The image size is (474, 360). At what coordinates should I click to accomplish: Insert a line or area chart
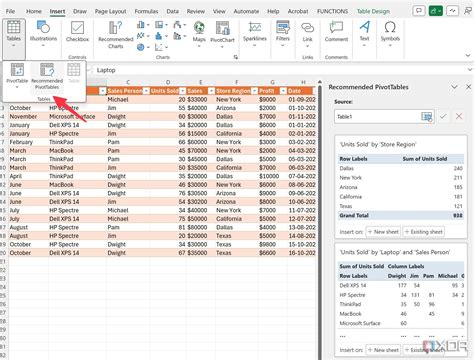click(x=143, y=36)
